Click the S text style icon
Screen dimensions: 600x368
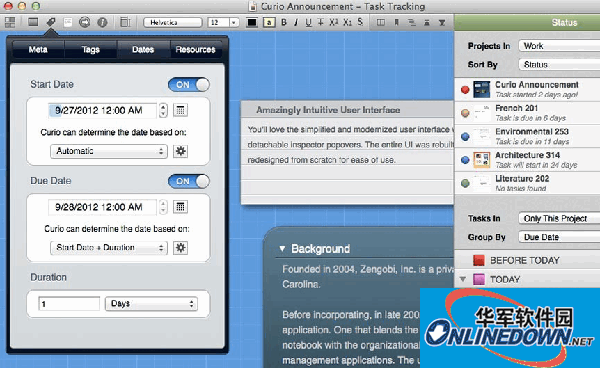[360, 22]
